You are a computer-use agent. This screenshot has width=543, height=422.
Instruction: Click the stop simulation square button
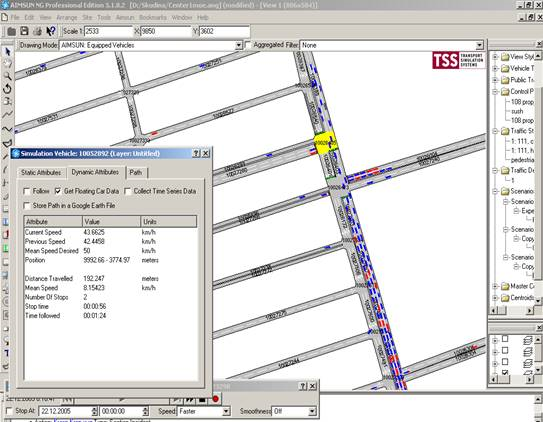[x=202, y=399]
